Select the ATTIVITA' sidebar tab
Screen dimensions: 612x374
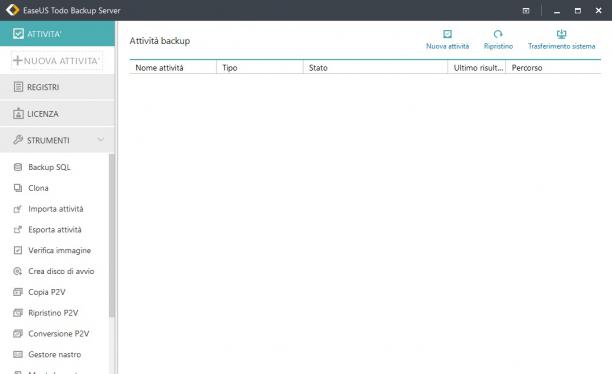[57, 34]
